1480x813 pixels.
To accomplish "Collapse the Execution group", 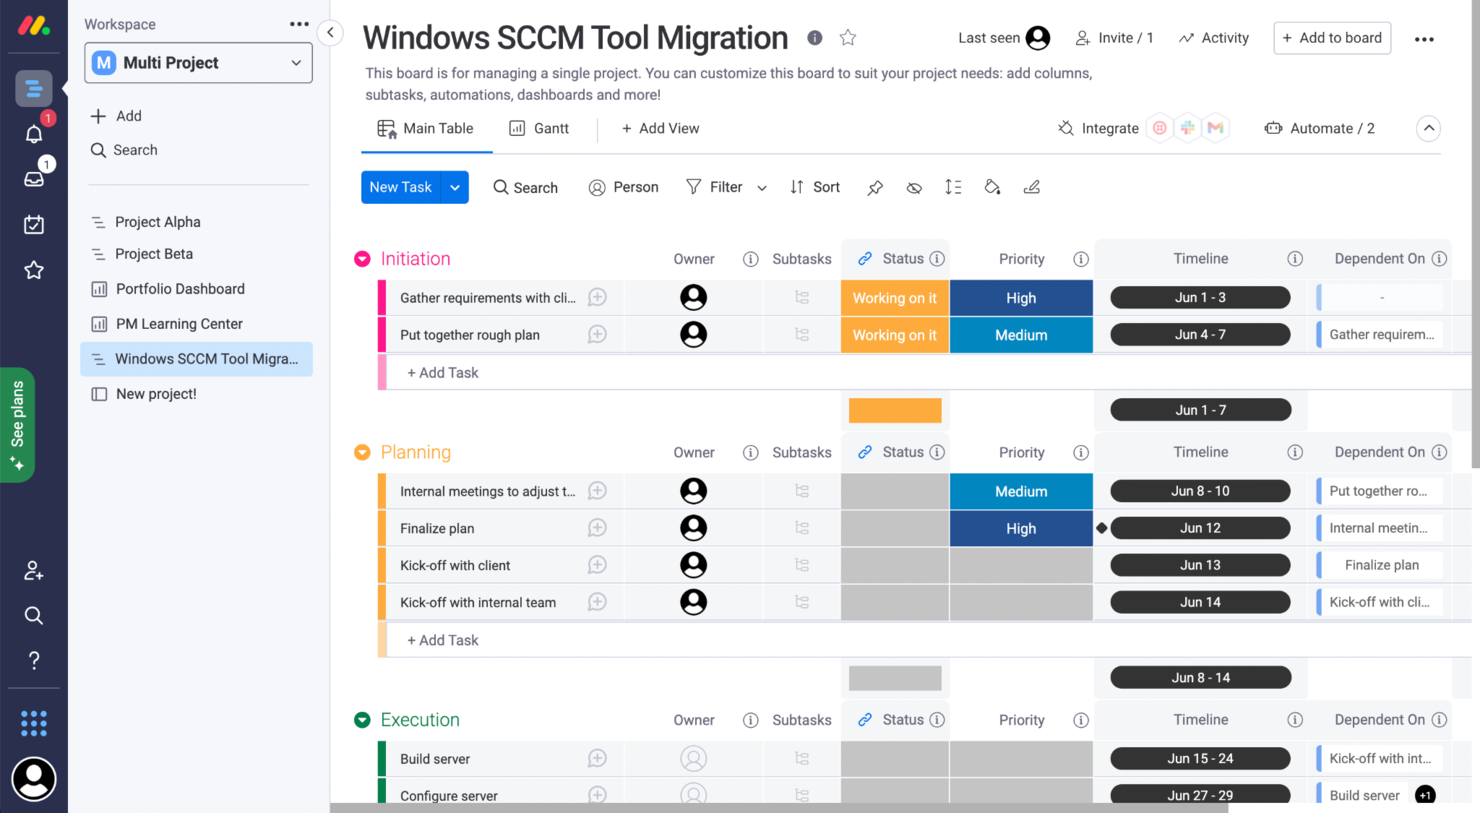I will (x=362, y=720).
